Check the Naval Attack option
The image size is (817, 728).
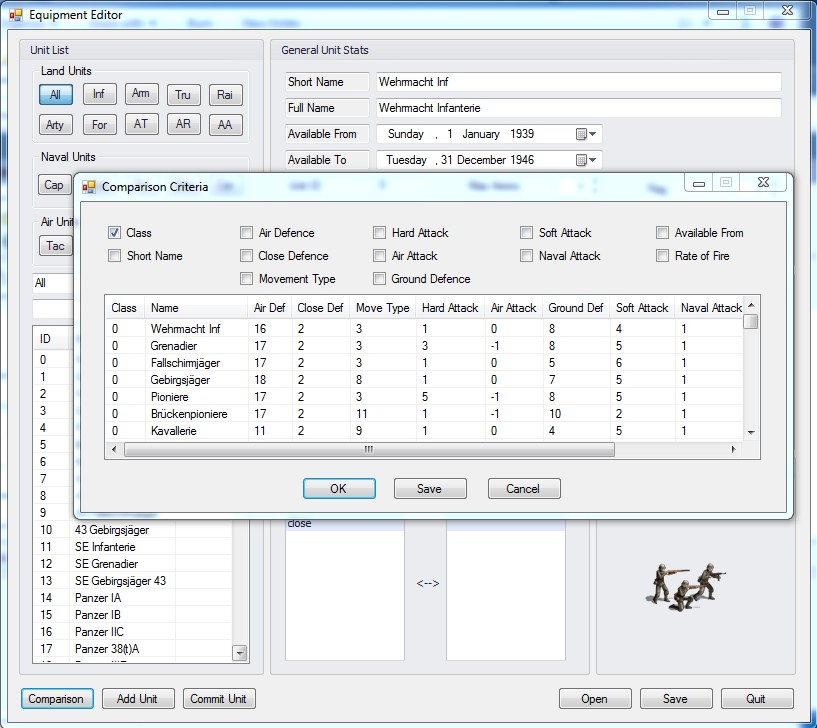click(527, 256)
